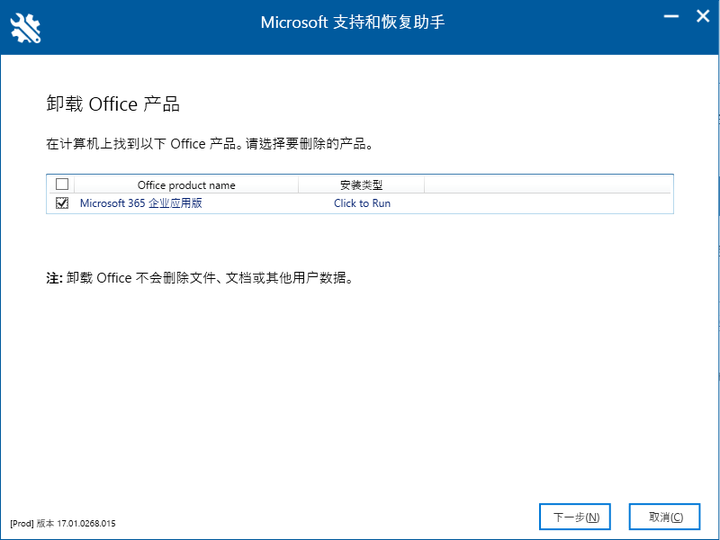Click the divider right of the 安装类型 column
The width and height of the screenshot is (720, 540).
pyautogui.click(x=425, y=185)
